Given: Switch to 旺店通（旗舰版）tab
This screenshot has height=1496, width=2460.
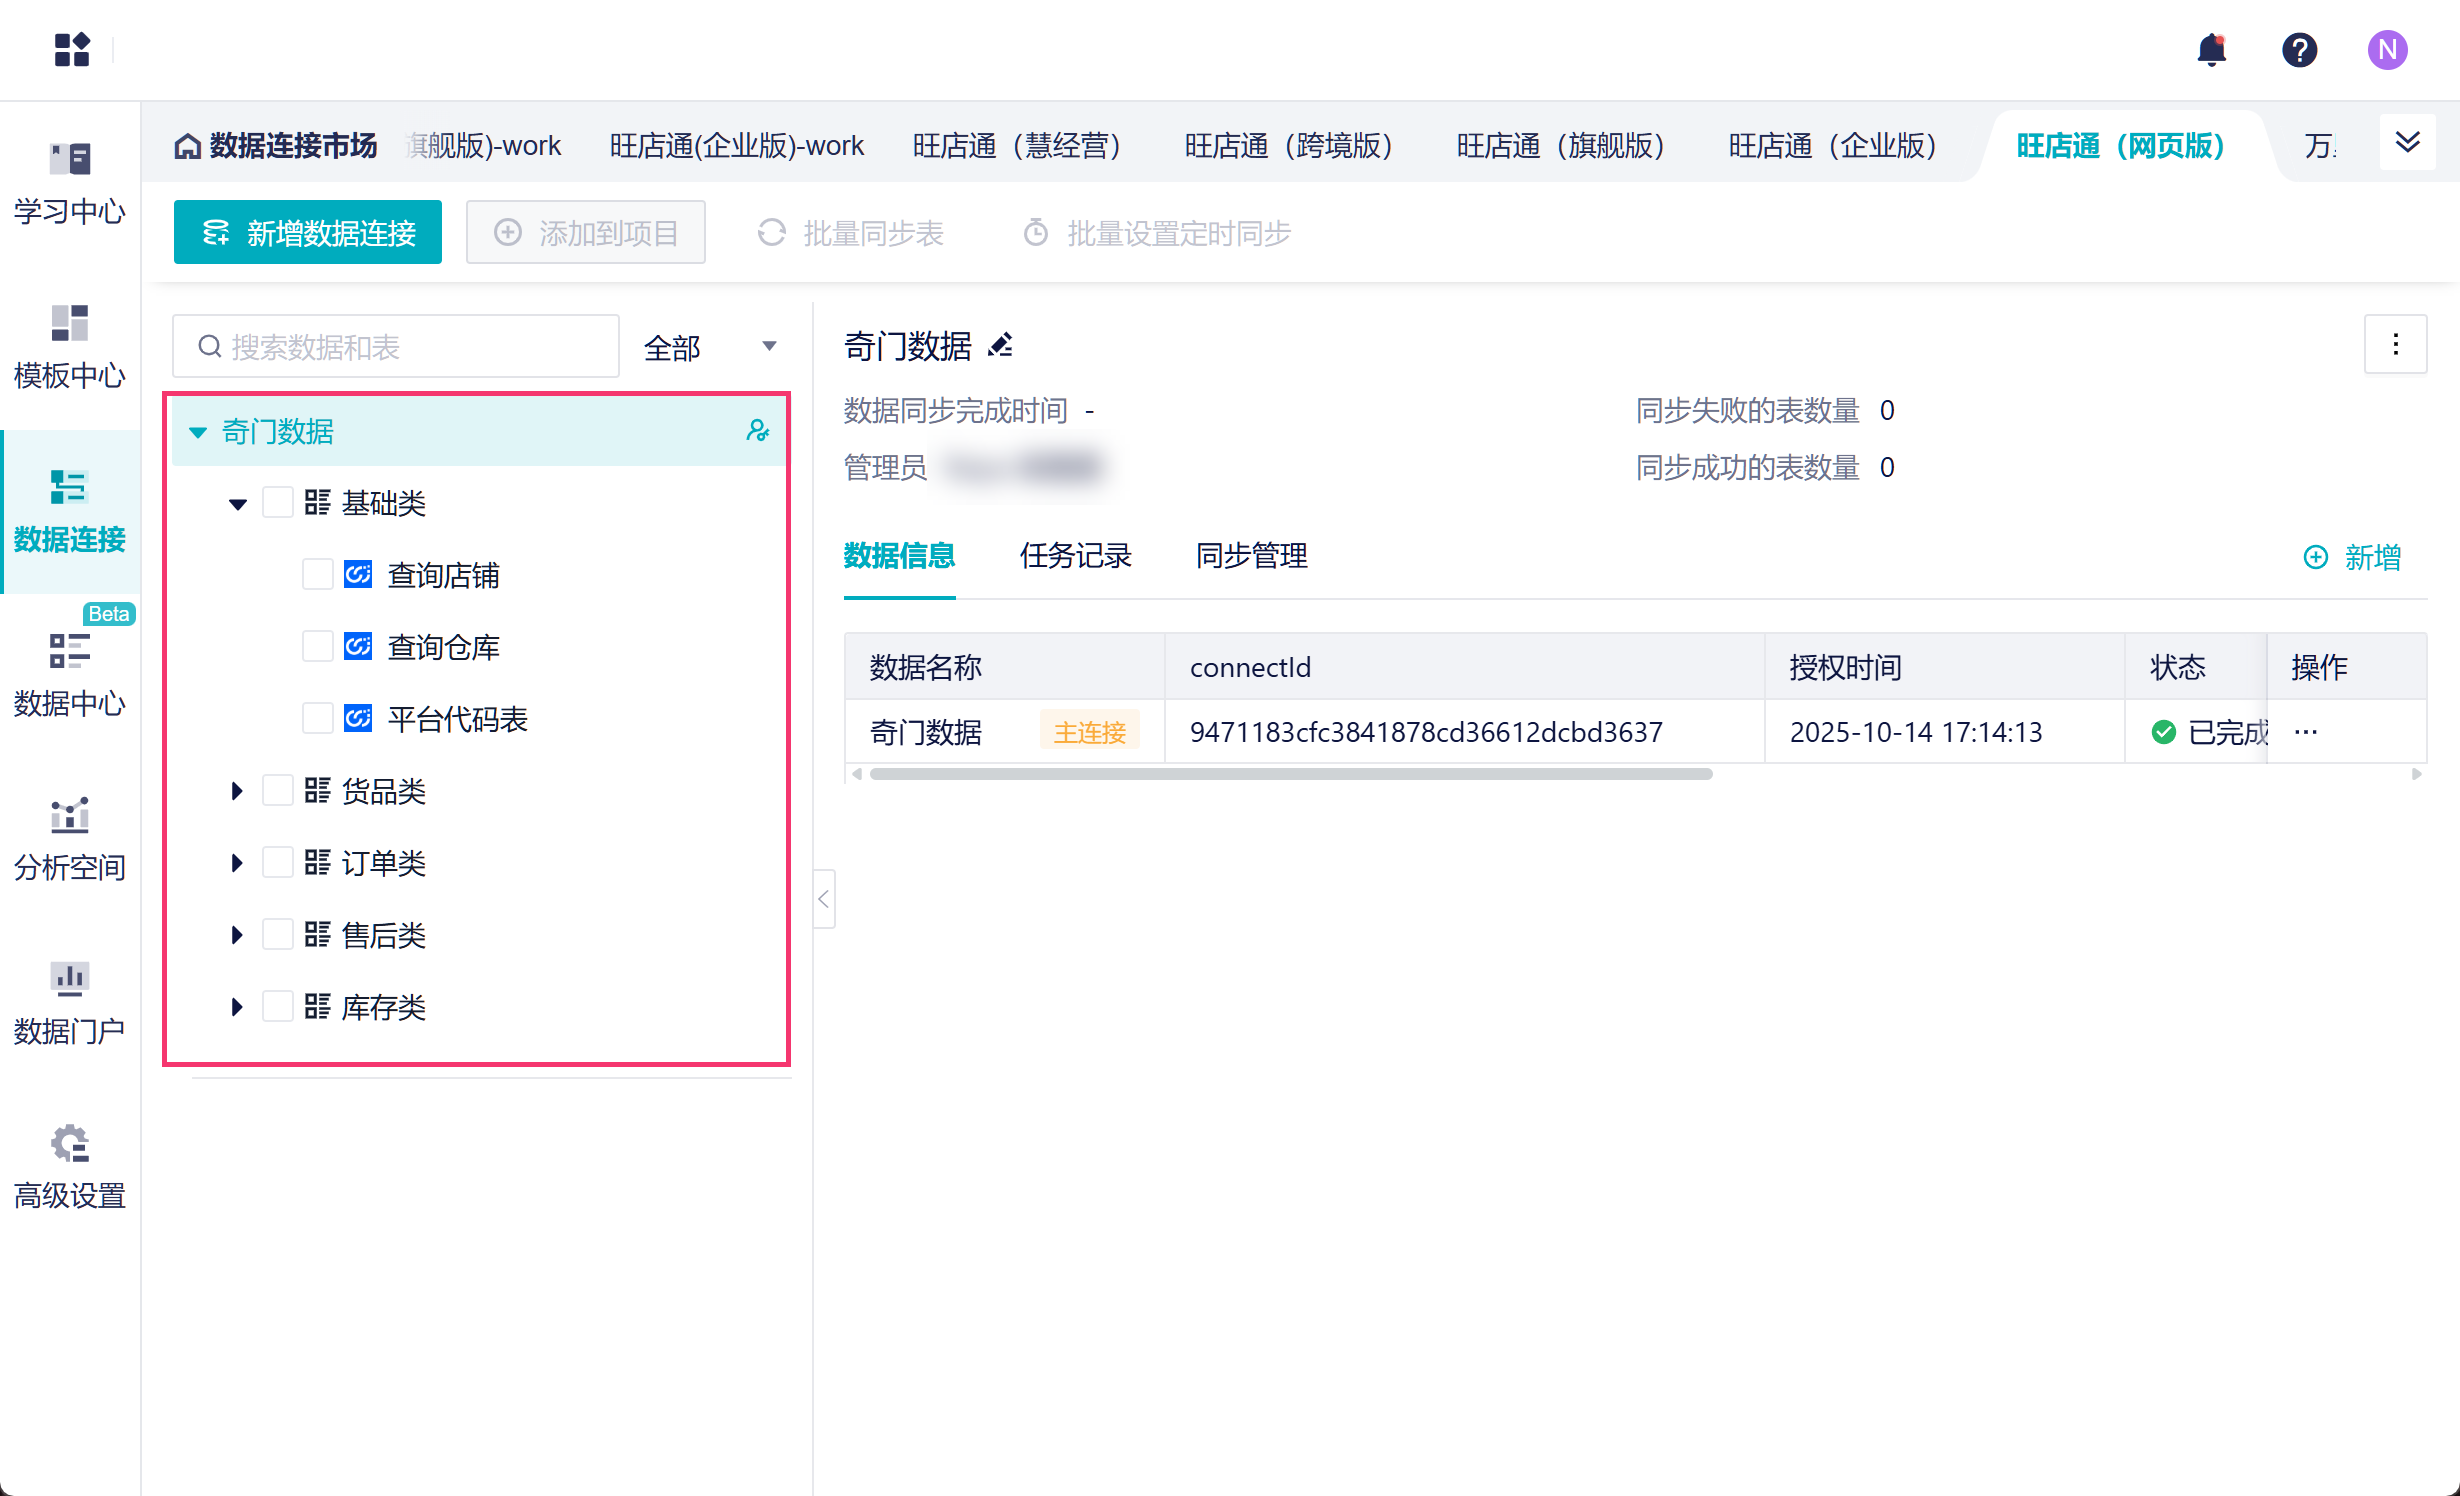Looking at the screenshot, I should pyautogui.click(x=1561, y=146).
